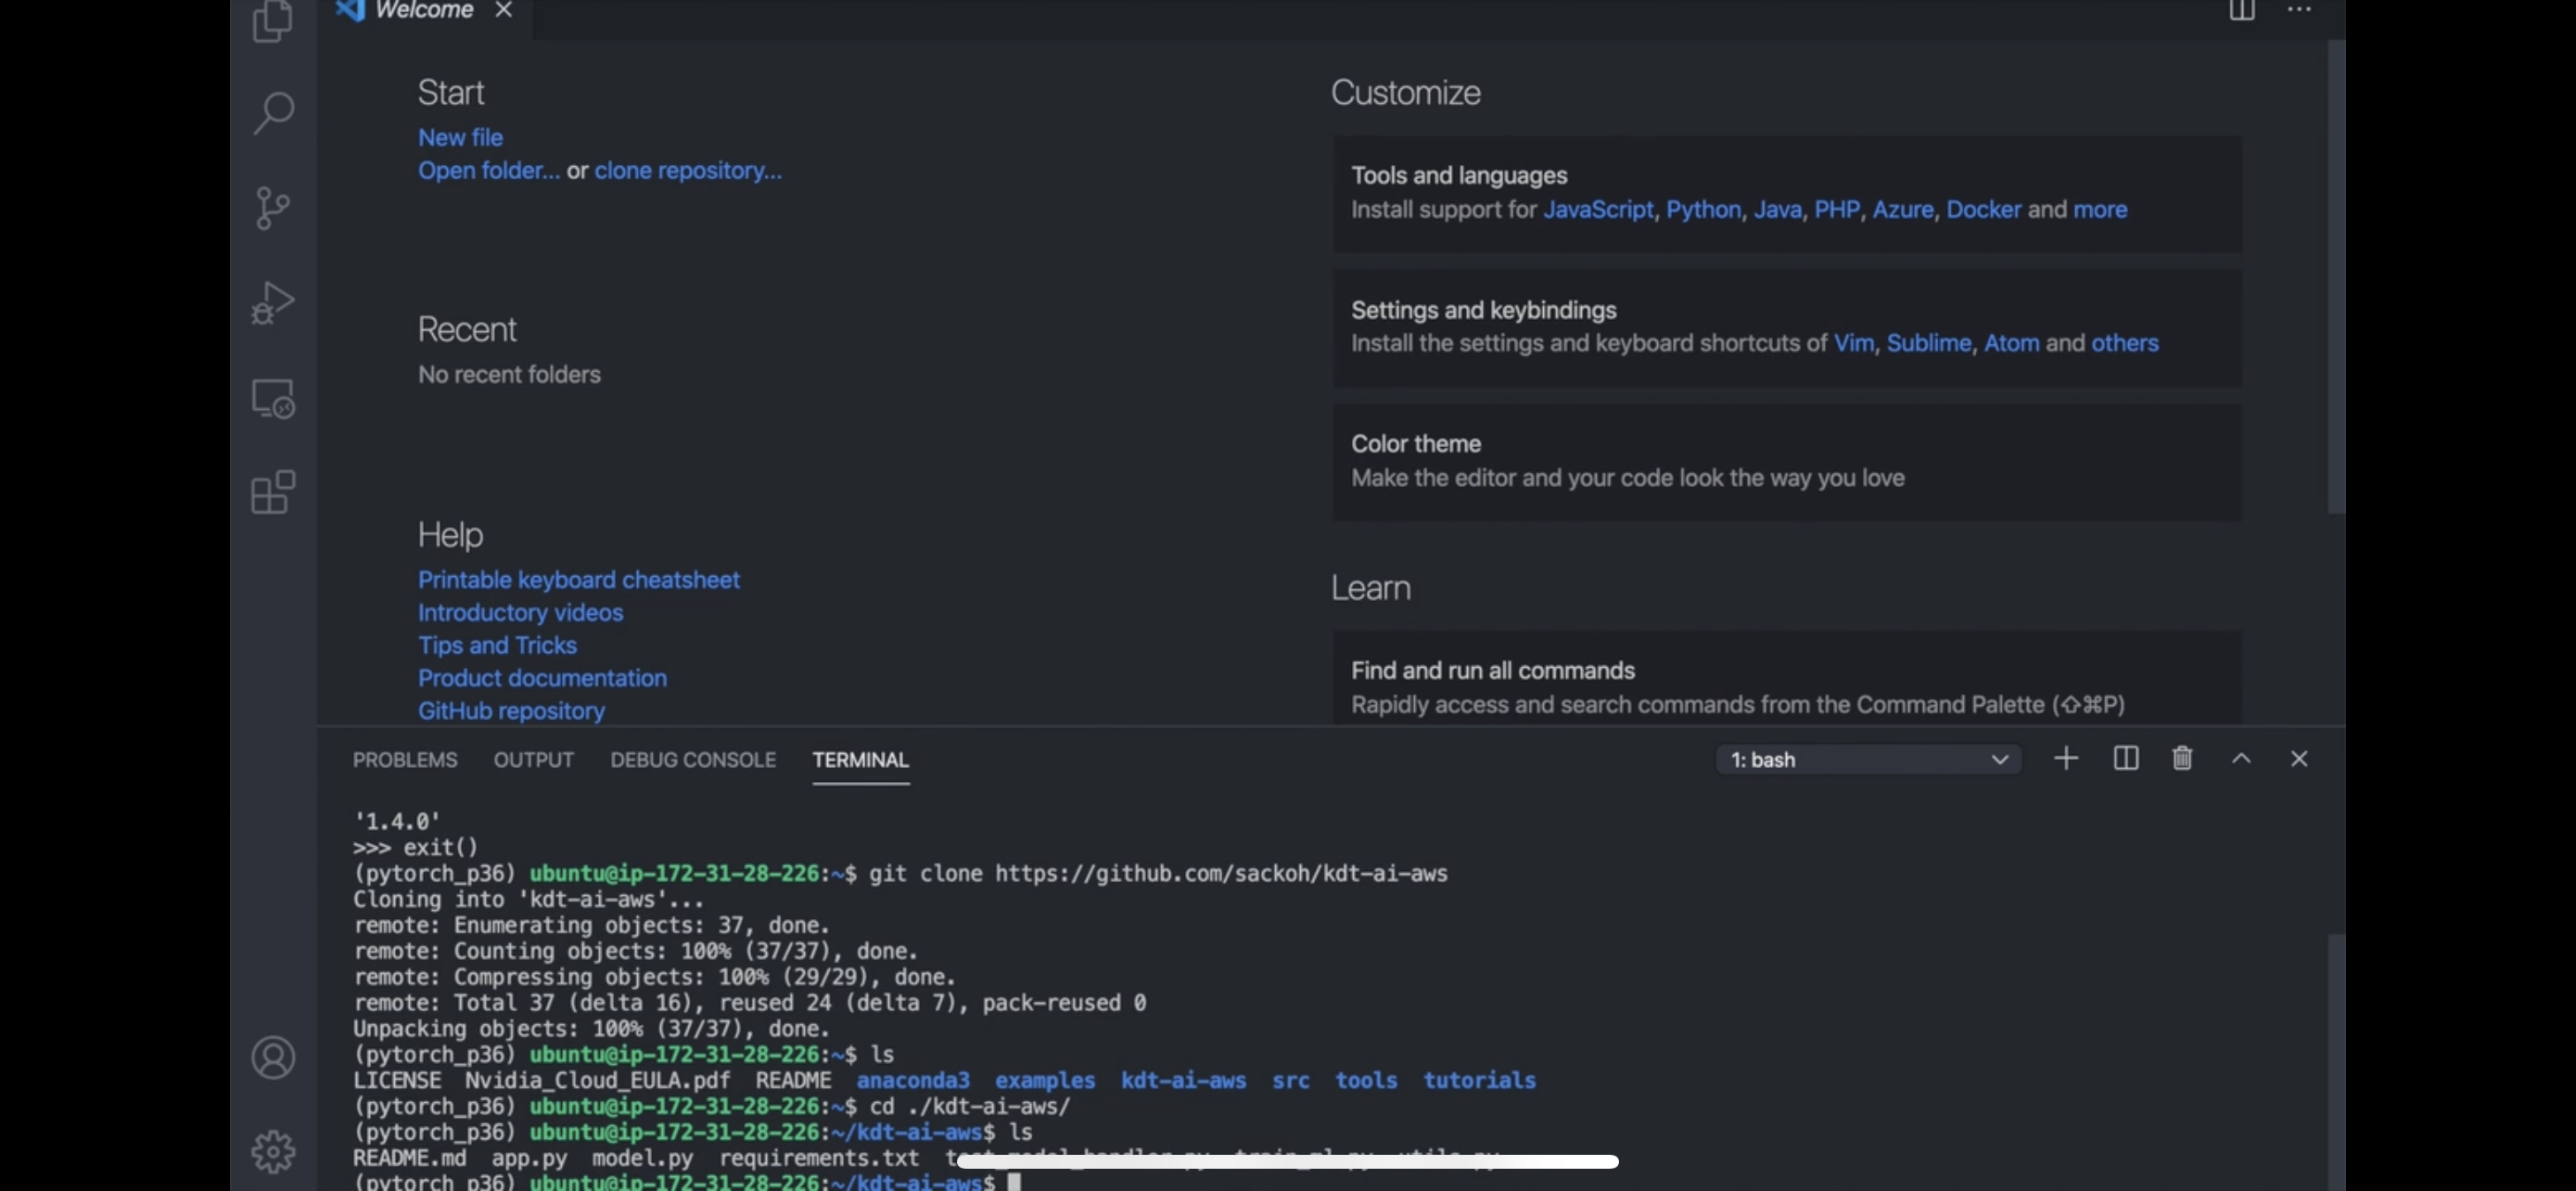Viewport: 2576px width, 1191px height.
Task: Open the Accounts person icon
Action: (x=273, y=1057)
